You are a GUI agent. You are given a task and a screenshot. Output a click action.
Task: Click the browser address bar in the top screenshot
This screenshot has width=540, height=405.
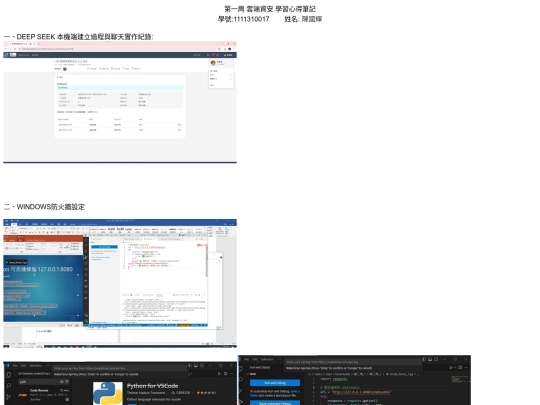coord(117,49)
